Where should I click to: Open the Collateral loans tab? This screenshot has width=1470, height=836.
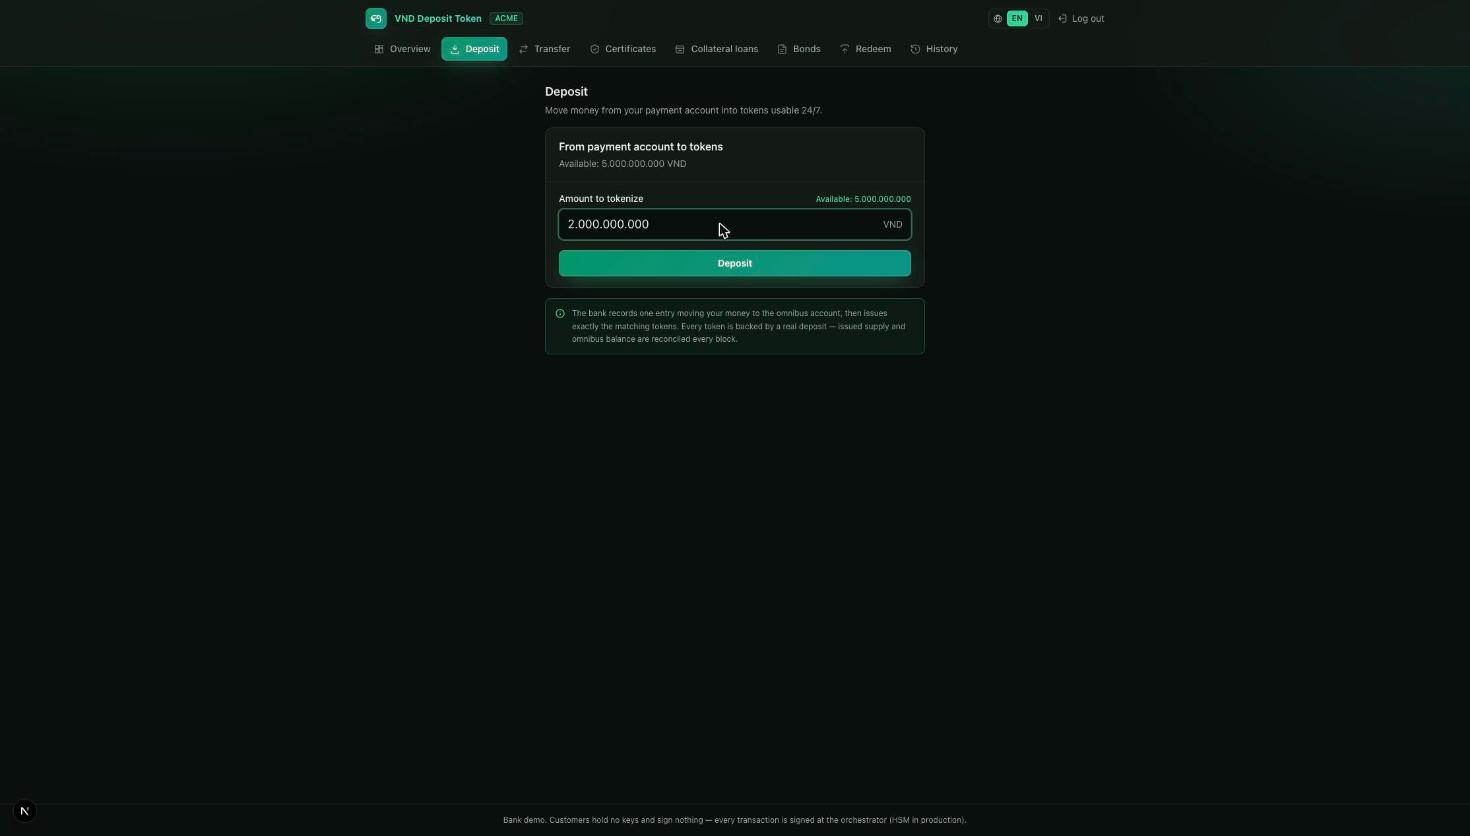[717, 49]
